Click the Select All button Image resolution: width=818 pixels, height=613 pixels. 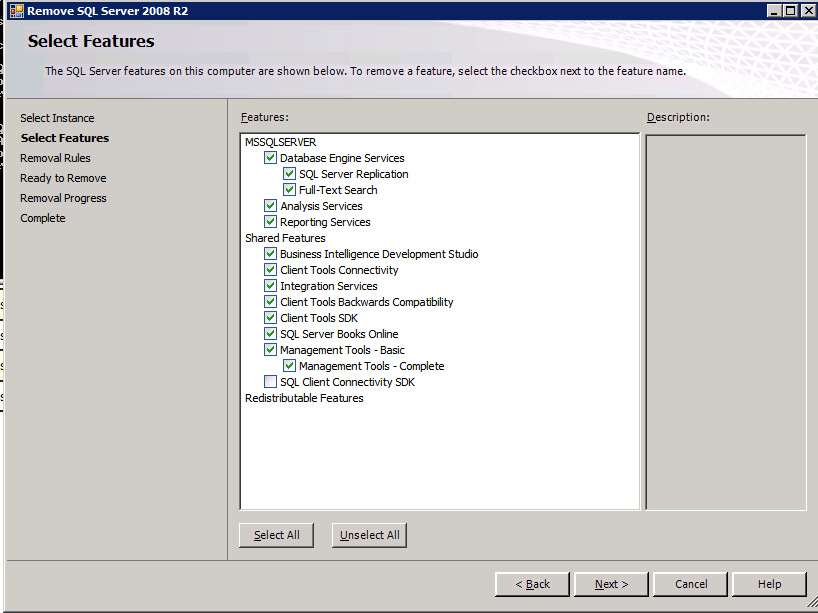276,535
